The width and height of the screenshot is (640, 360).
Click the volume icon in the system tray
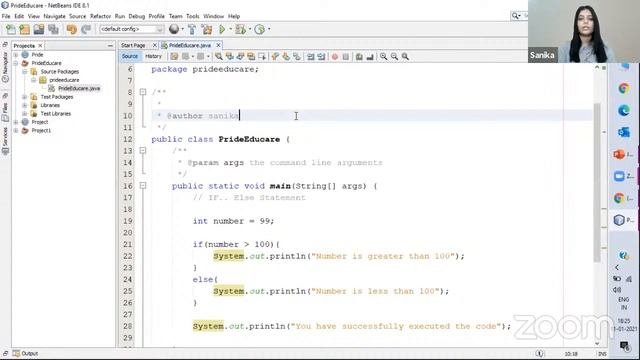point(617,289)
